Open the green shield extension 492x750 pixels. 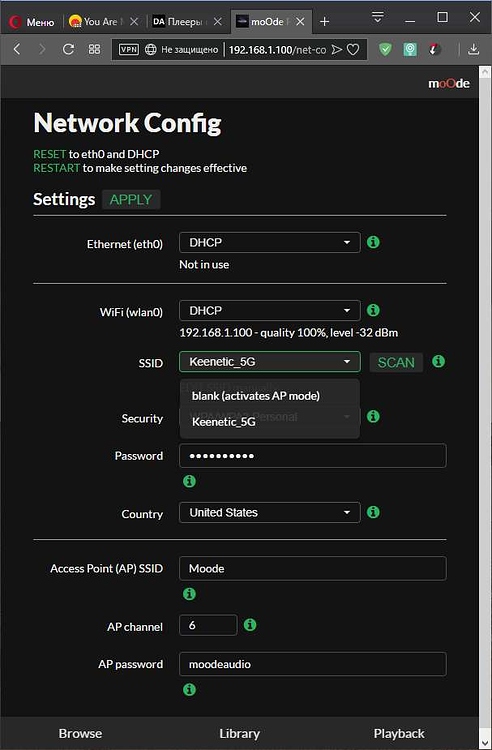tap(385, 49)
